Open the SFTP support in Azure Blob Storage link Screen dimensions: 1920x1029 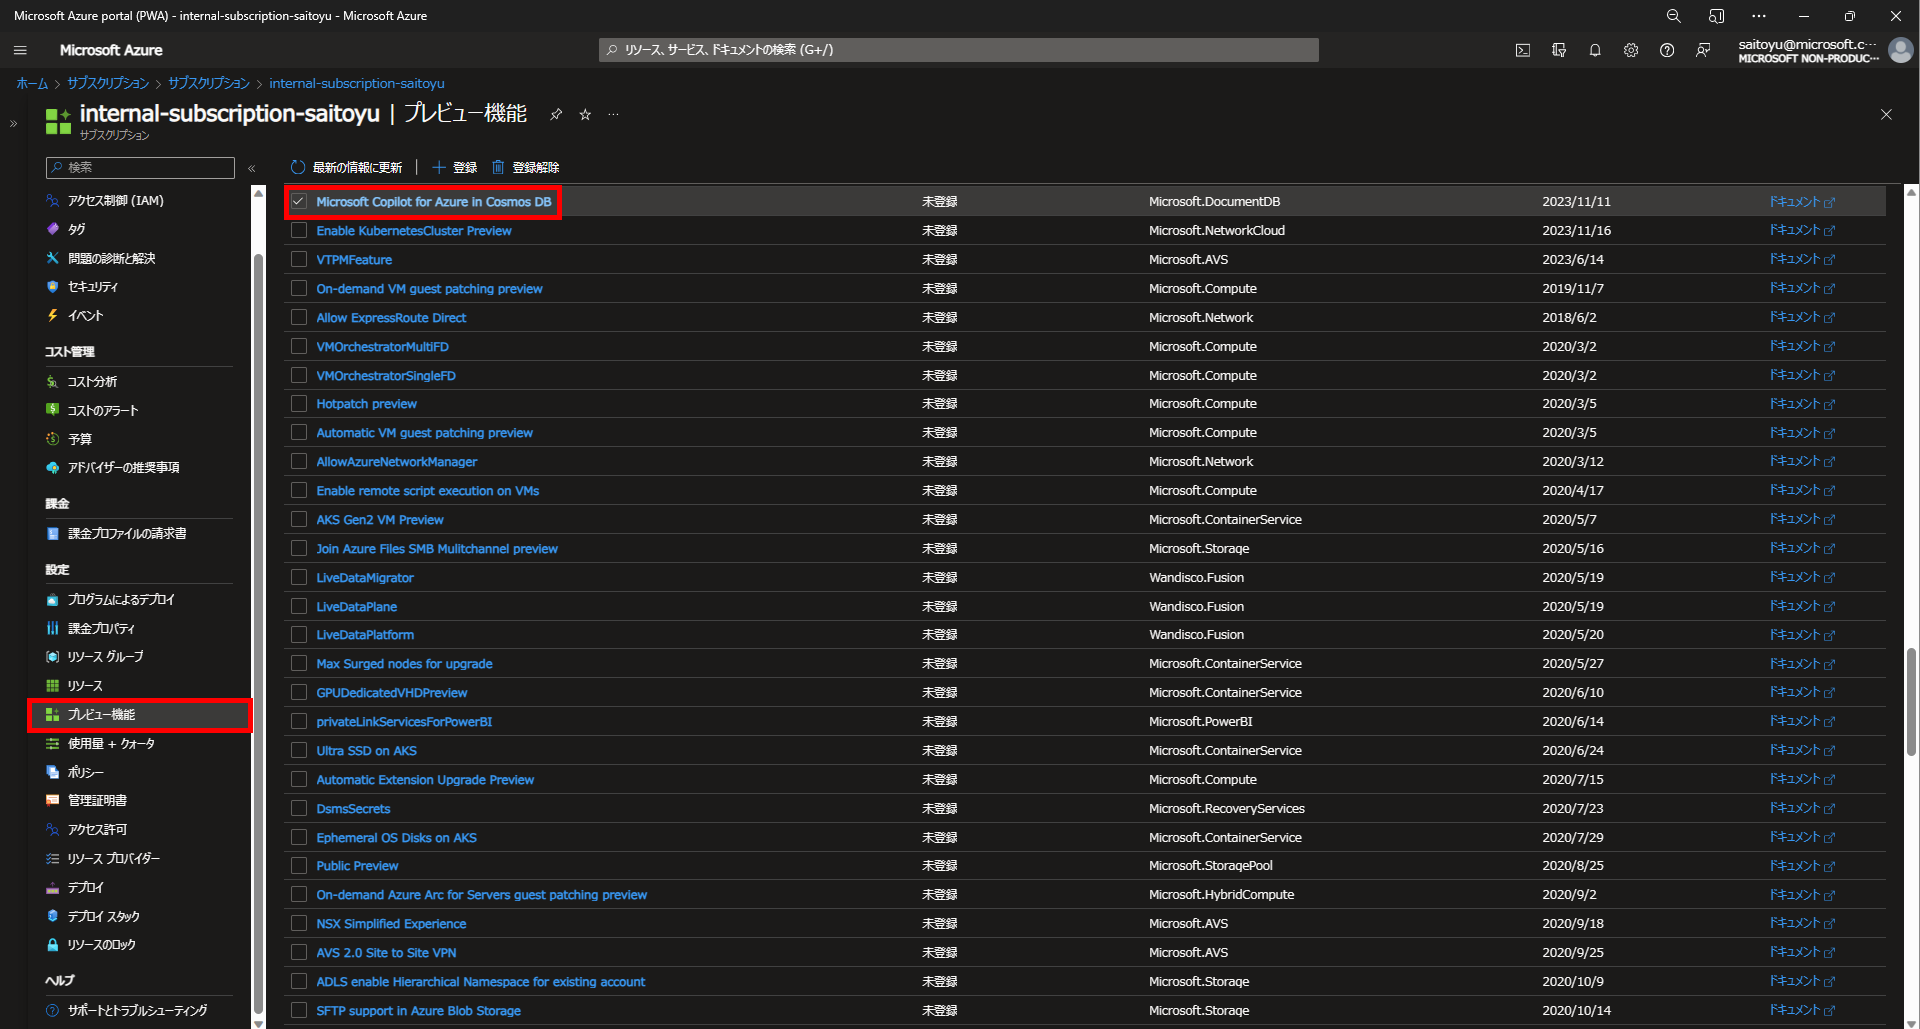click(x=418, y=1011)
